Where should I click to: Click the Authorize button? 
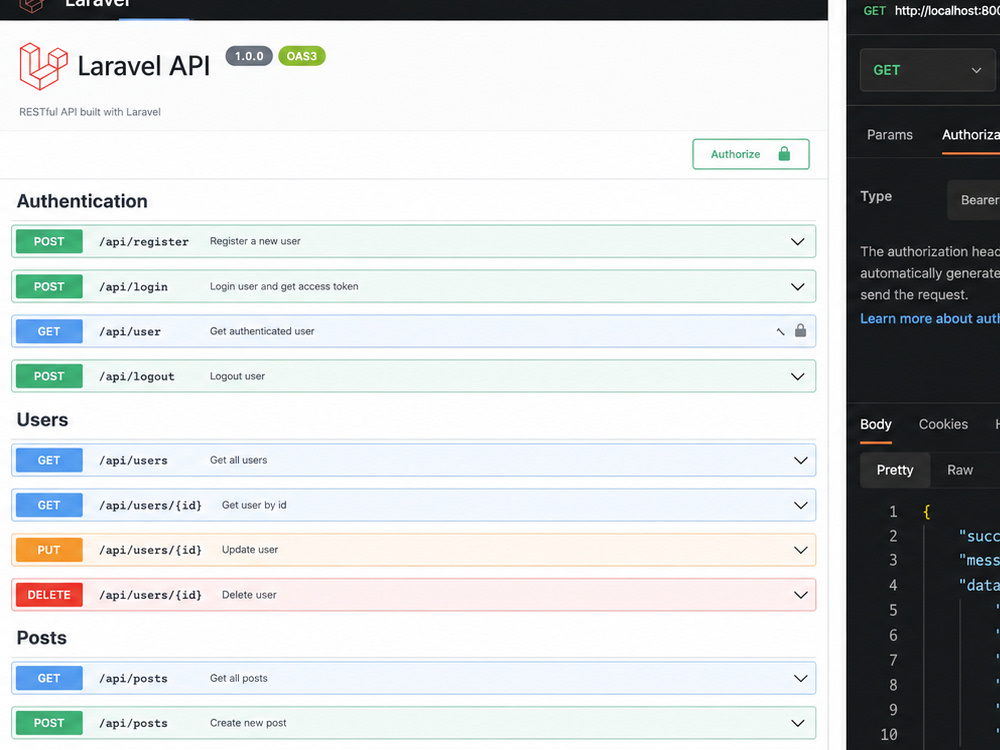751,154
